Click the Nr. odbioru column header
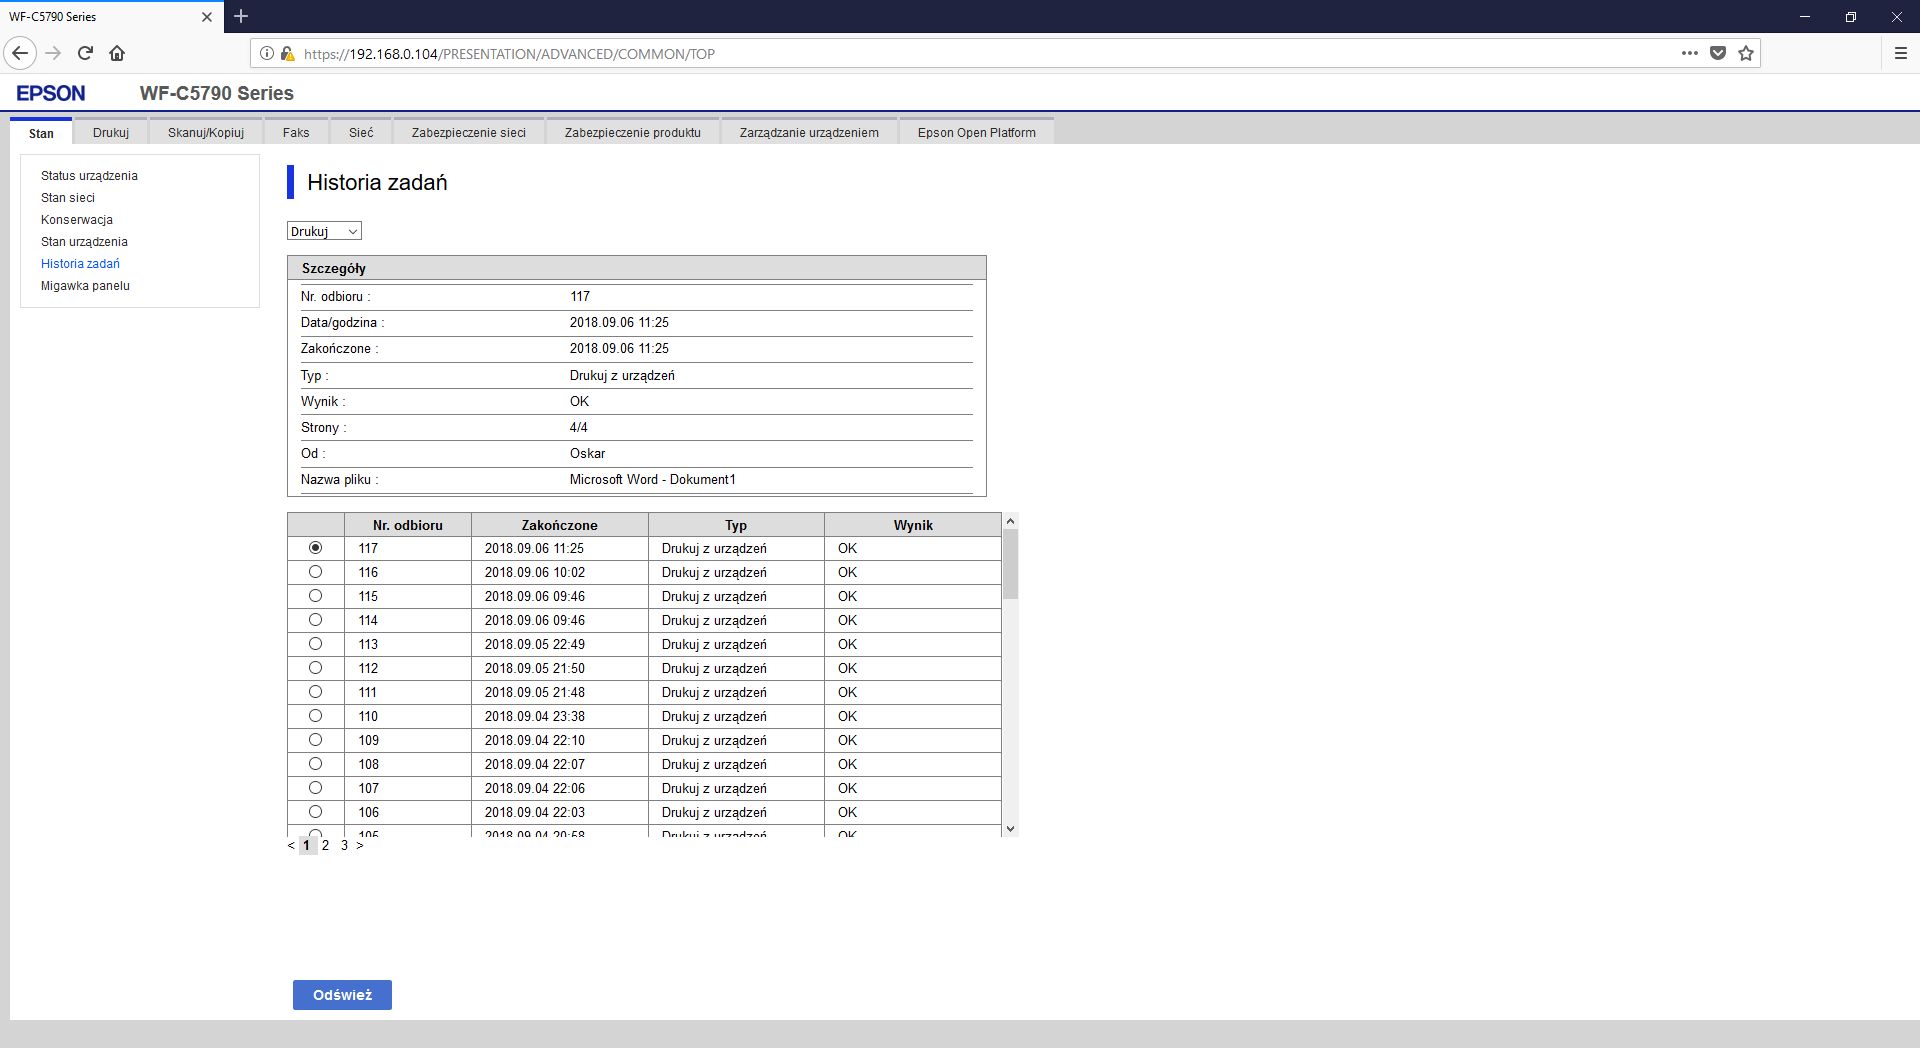Screen dimensions: 1920x1048 coord(408,525)
